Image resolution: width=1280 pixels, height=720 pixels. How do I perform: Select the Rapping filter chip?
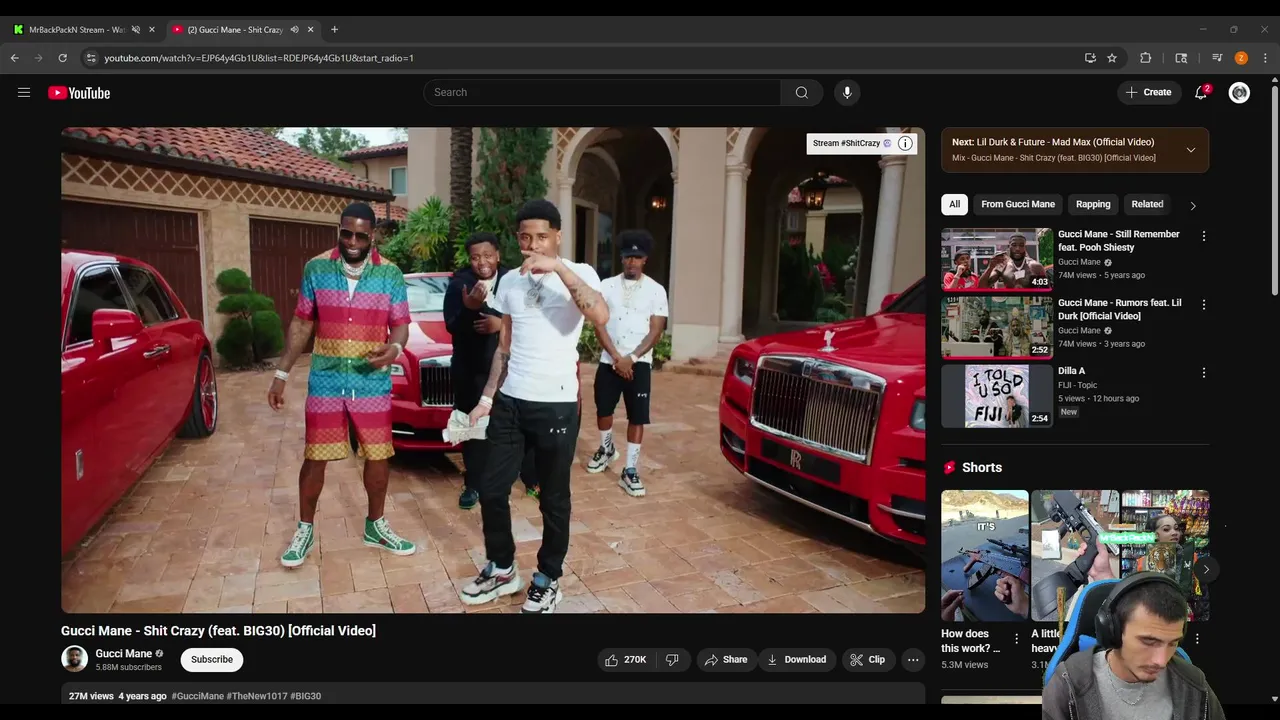(1093, 204)
